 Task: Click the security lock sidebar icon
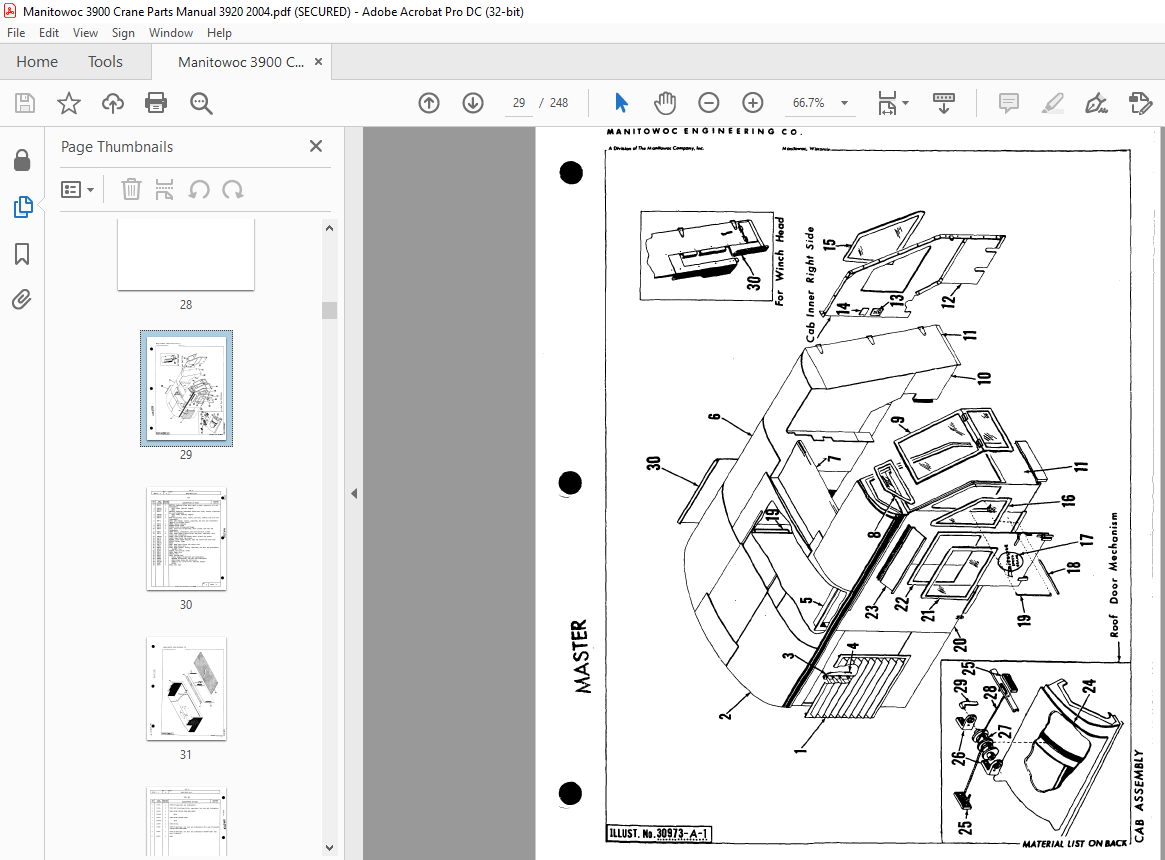point(22,160)
